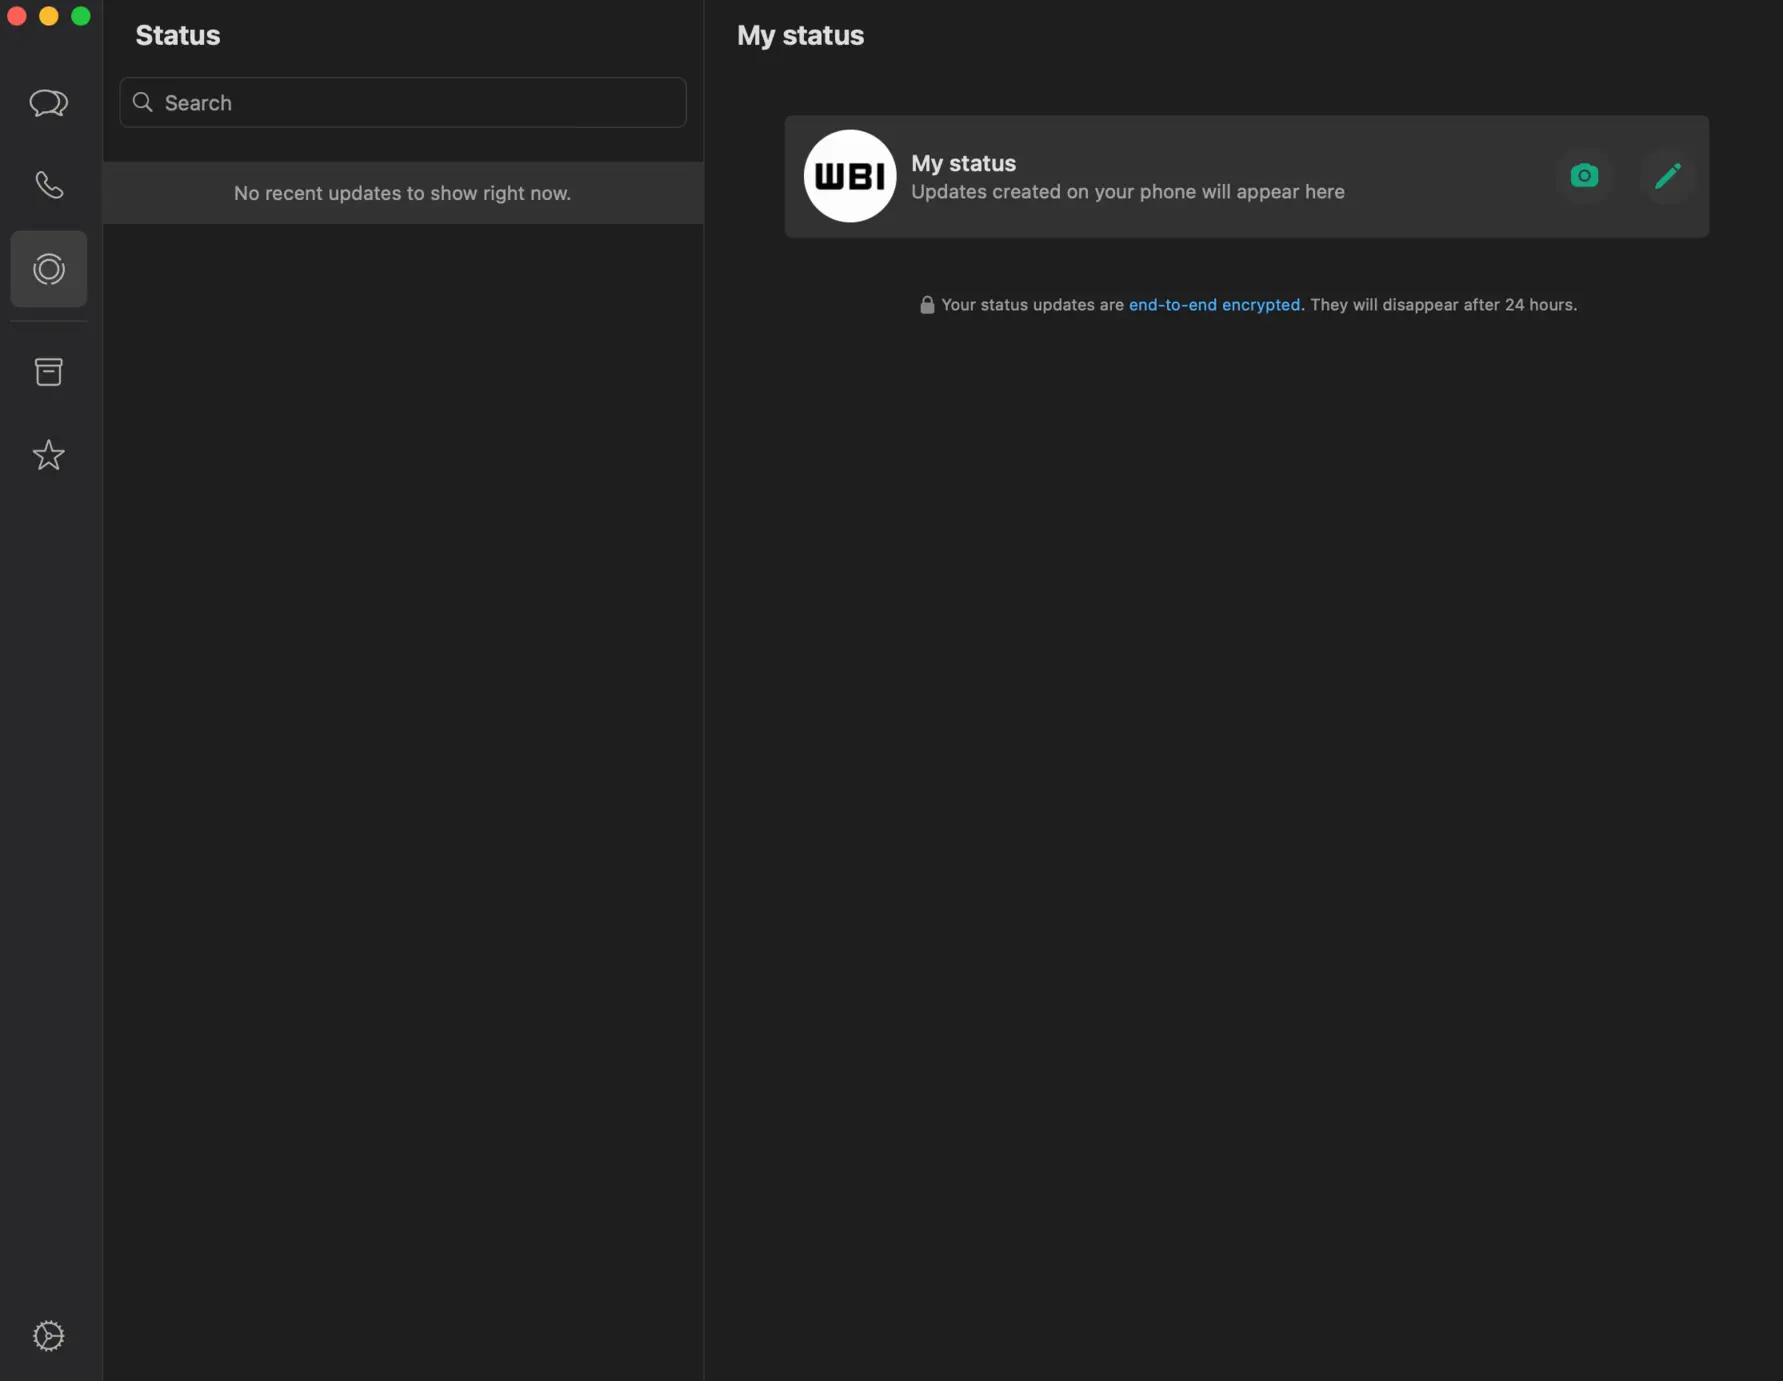Open Archived chats
Image resolution: width=1783 pixels, height=1381 pixels.
click(48, 371)
